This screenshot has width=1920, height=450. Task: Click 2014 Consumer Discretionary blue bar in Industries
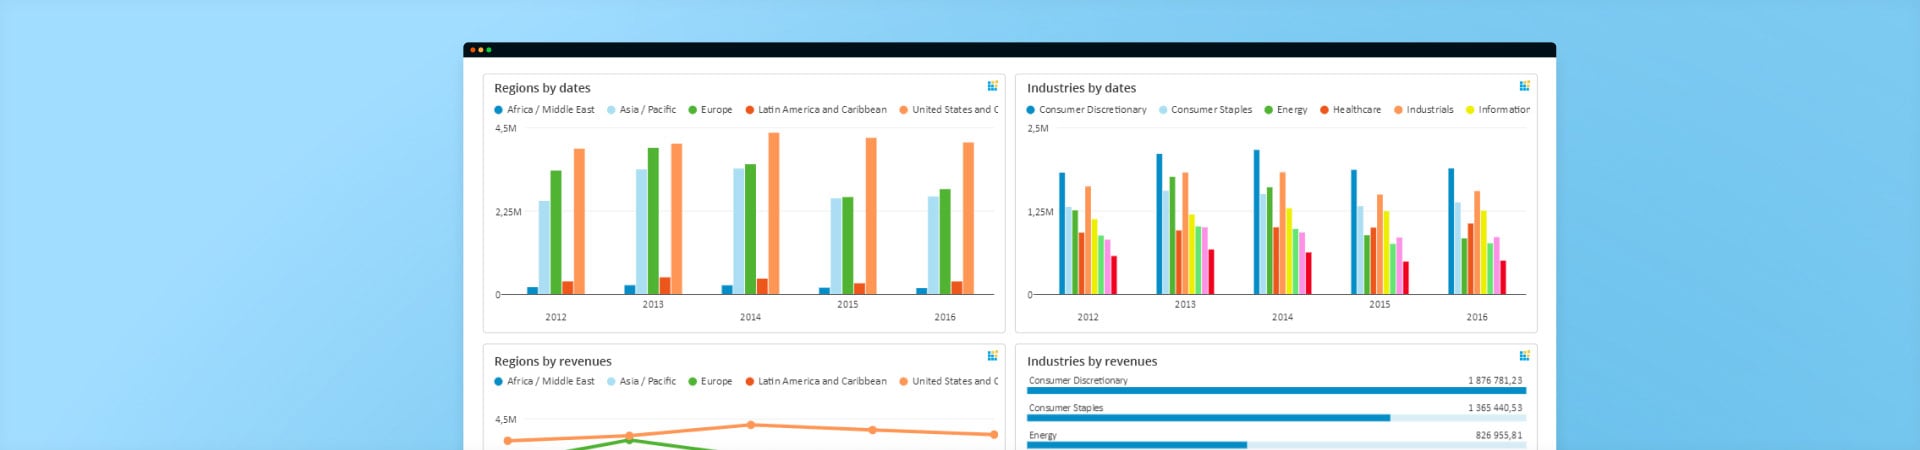coord(1256,222)
